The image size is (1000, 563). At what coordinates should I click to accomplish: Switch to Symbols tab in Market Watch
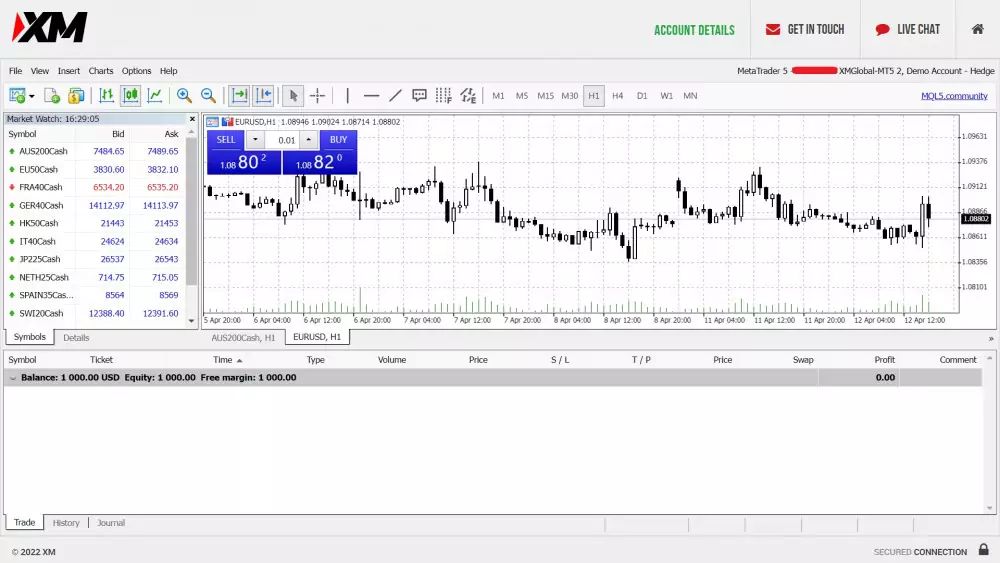pos(29,337)
